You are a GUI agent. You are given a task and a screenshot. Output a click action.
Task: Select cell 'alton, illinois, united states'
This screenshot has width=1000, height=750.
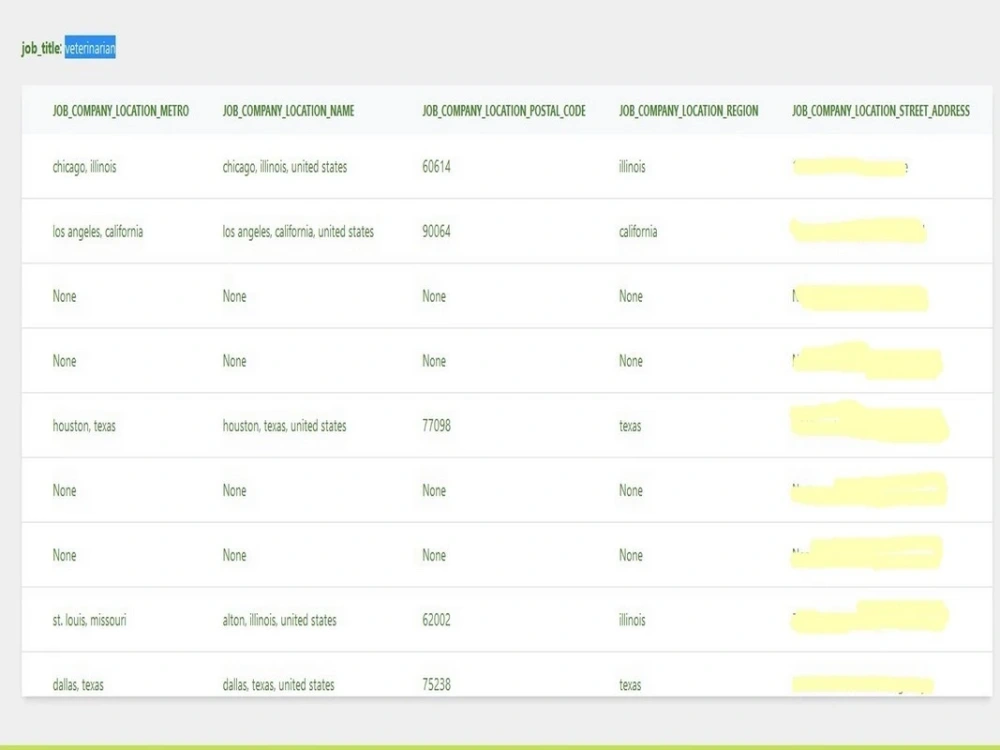[279, 620]
